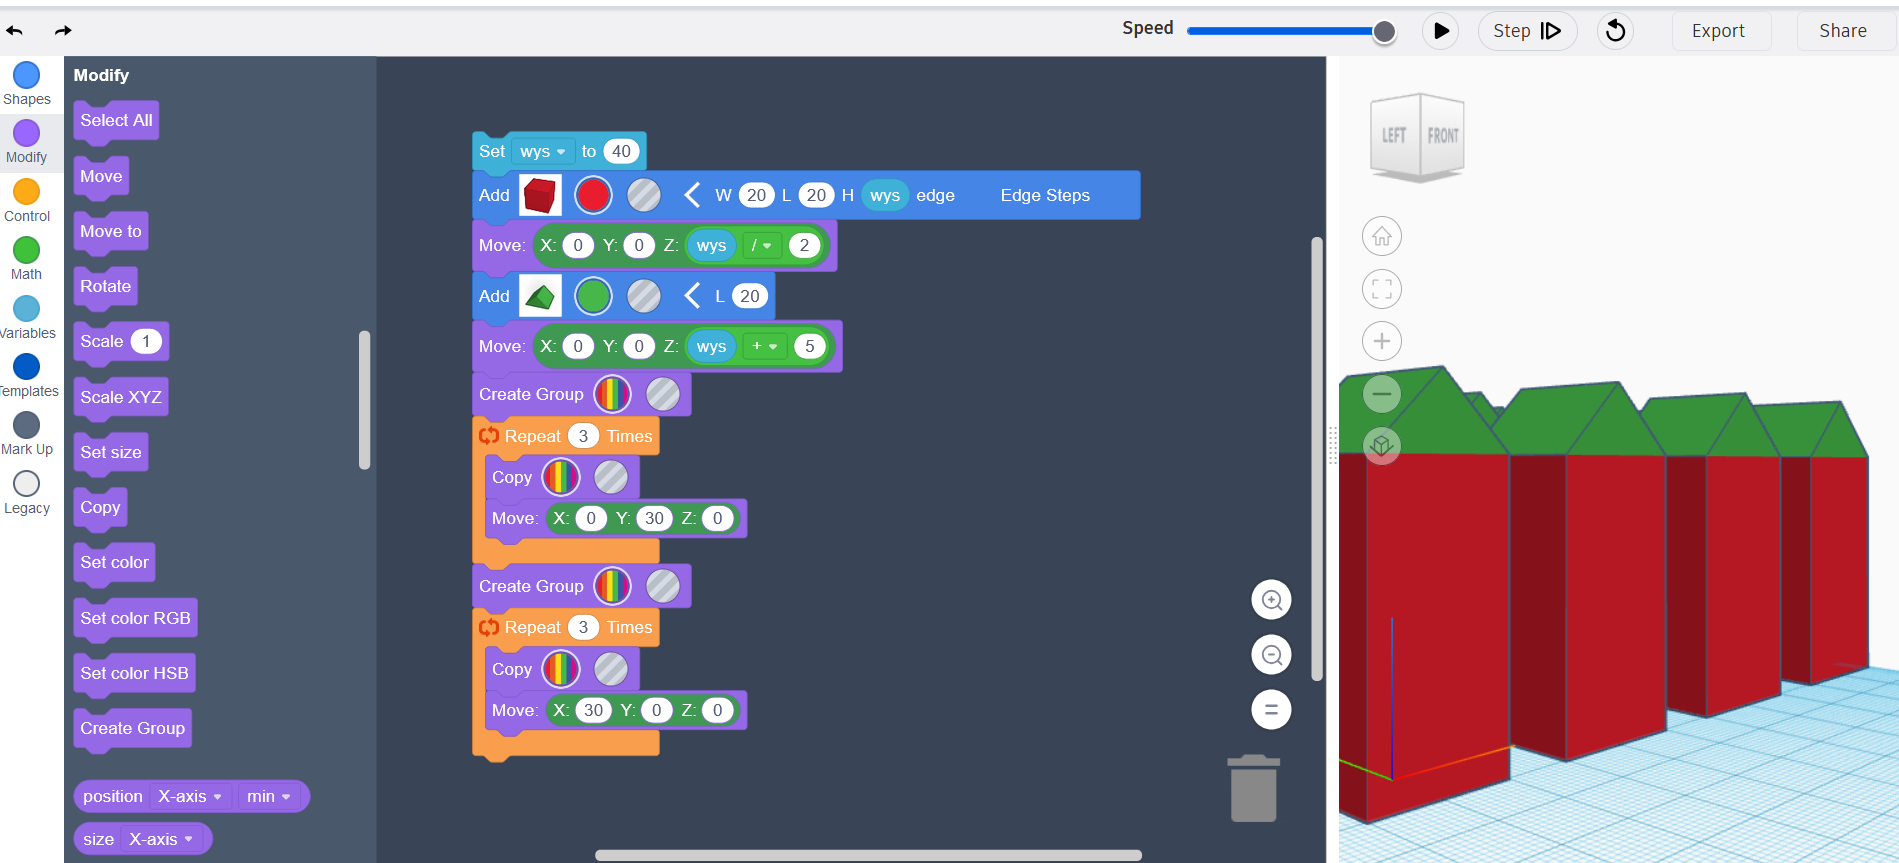Open the Modify category

tap(27, 142)
